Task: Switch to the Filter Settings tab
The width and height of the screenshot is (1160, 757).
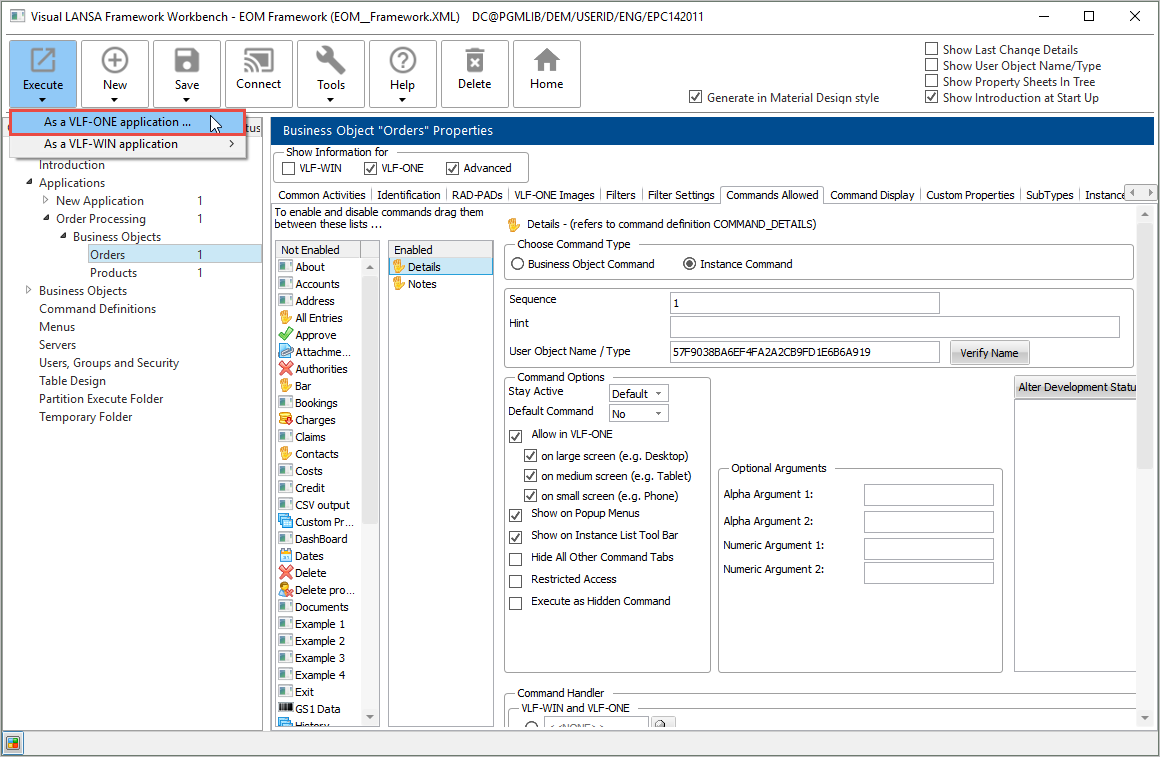Action: [680, 195]
